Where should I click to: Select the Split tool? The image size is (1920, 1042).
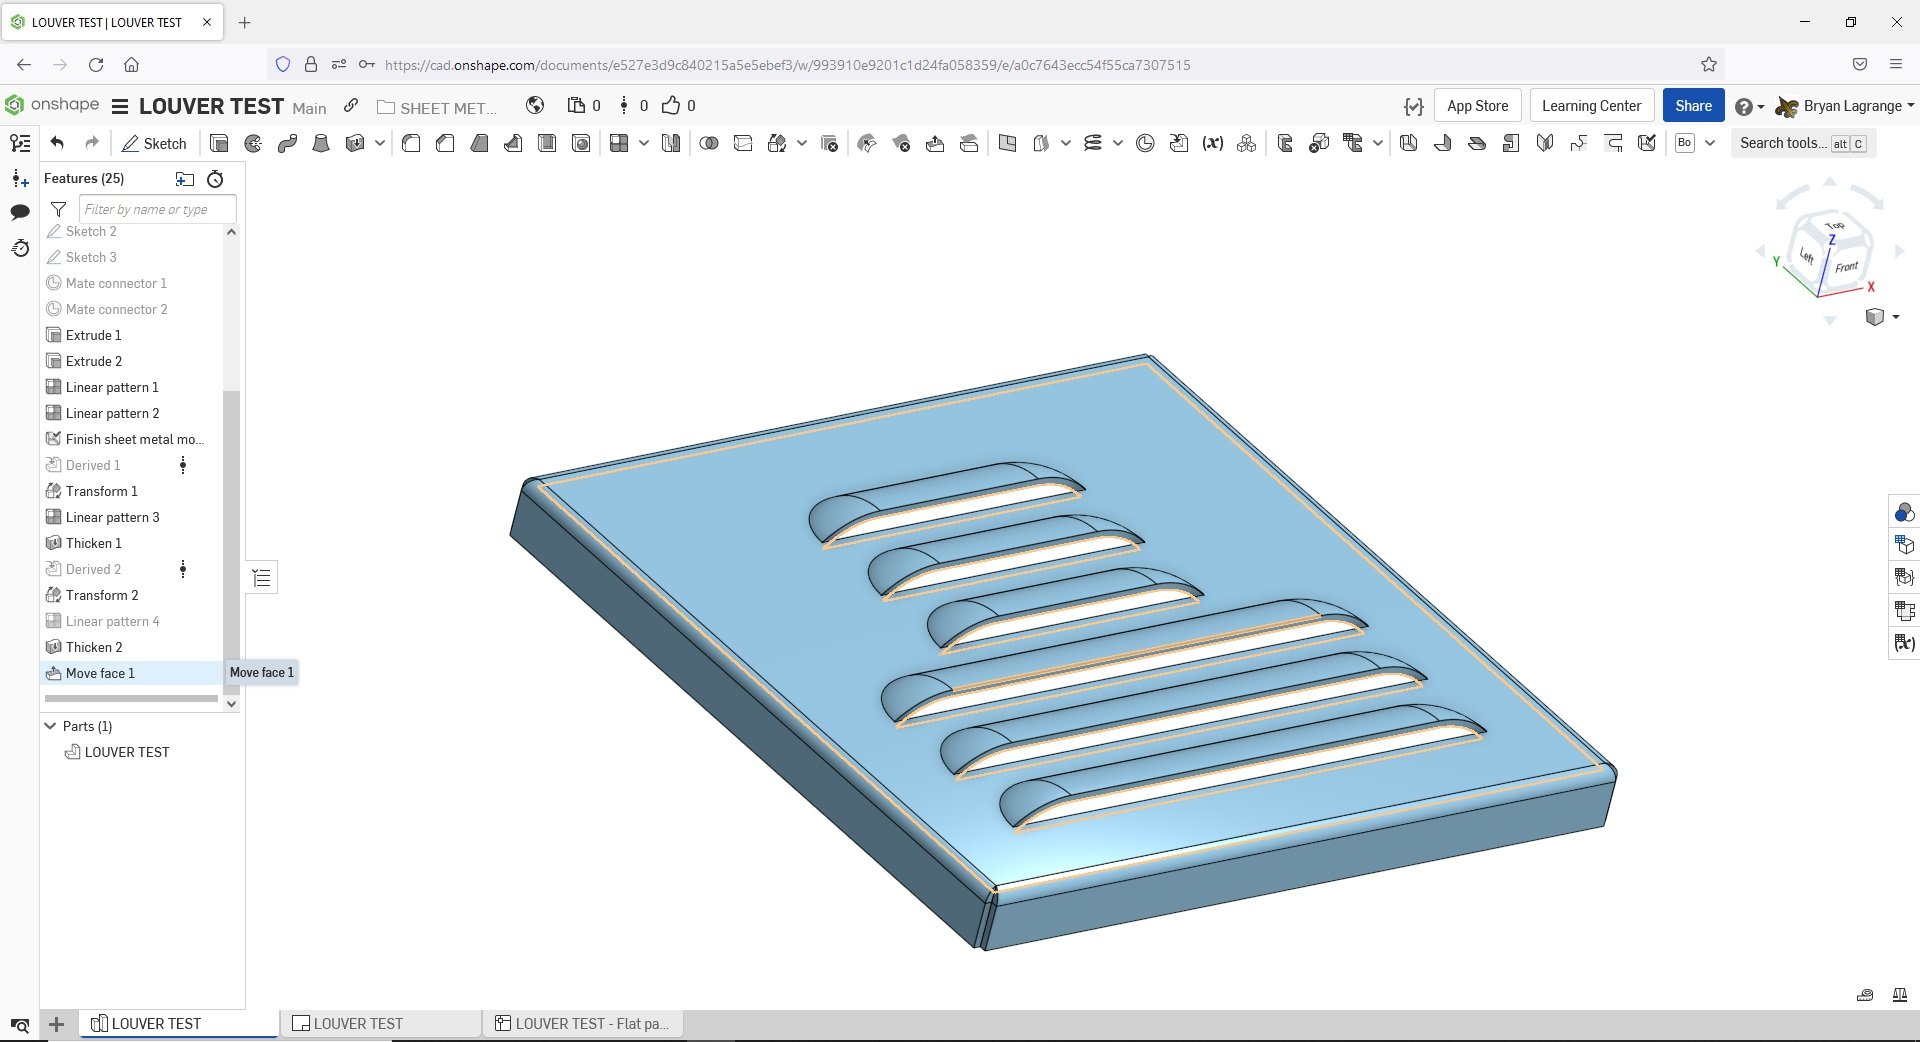pos(743,144)
